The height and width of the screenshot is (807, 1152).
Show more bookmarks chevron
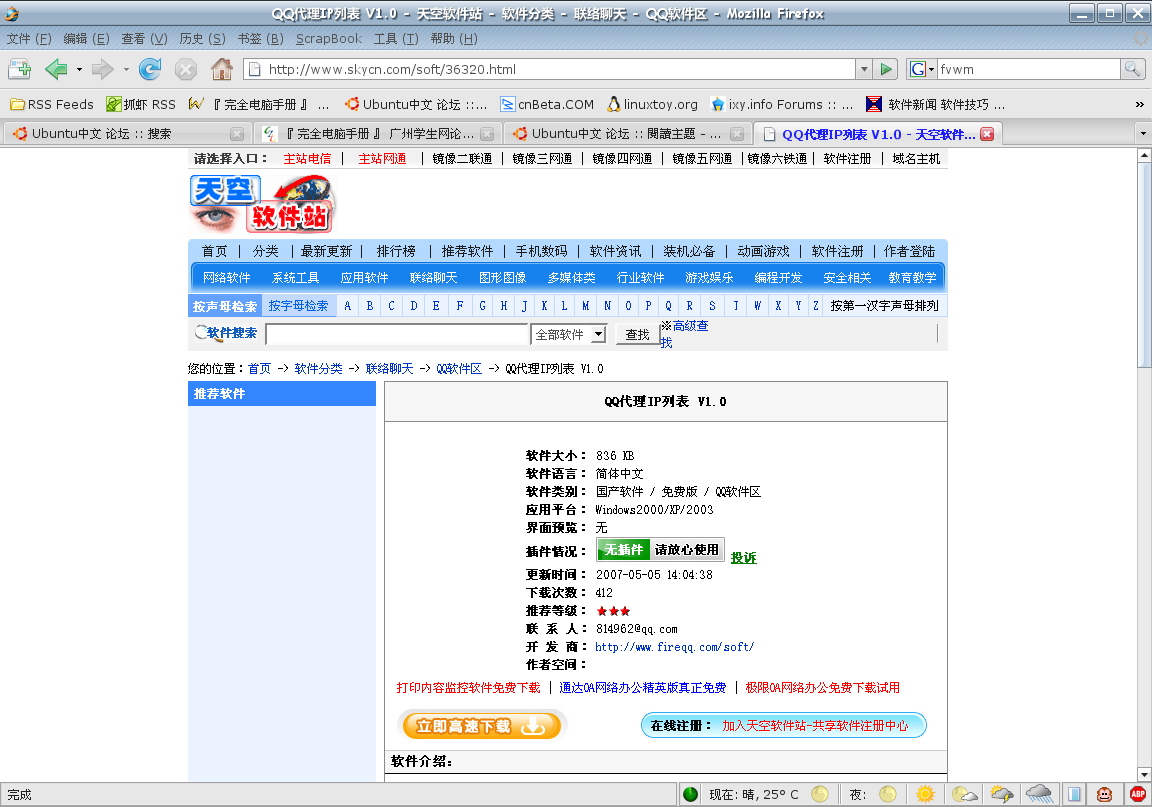click(1140, 104)
